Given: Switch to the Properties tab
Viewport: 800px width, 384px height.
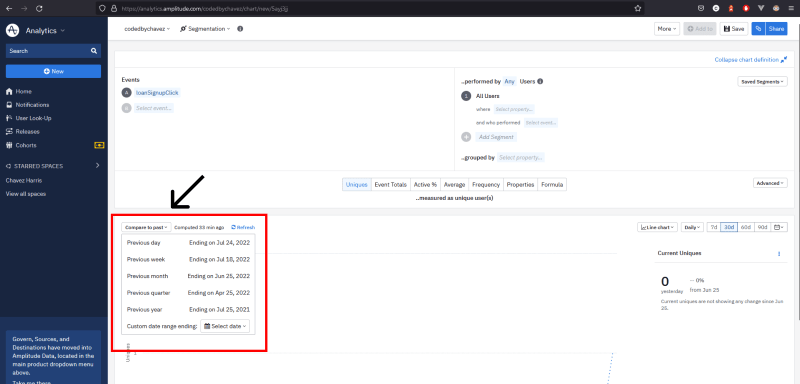Looking at the screenshot, I should 520,185.
